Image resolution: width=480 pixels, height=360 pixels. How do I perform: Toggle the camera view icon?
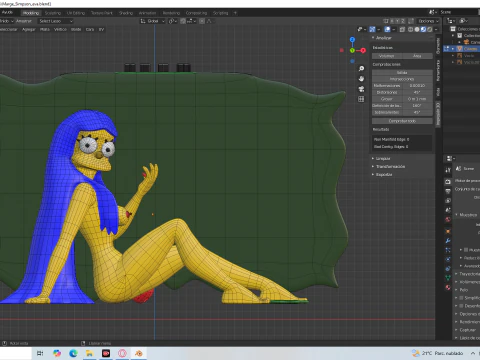point(361,89)
